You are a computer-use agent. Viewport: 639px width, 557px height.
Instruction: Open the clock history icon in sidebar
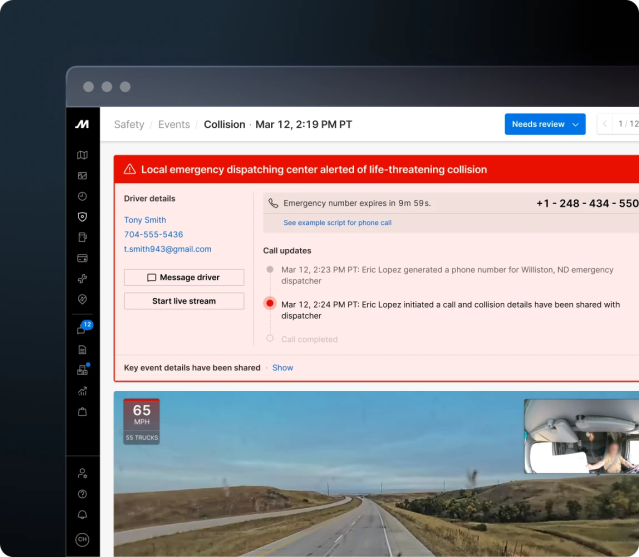82,196
